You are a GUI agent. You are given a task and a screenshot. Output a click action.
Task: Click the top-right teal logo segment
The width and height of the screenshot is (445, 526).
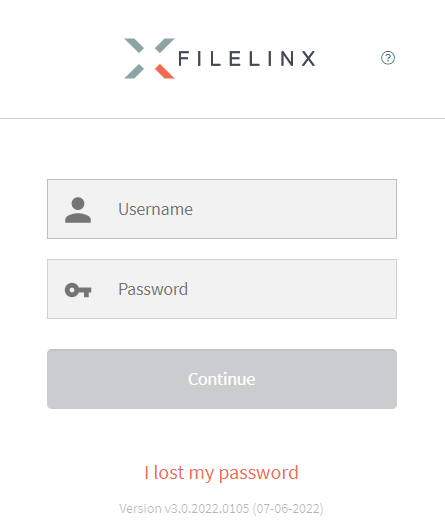[x=165, y=46]
